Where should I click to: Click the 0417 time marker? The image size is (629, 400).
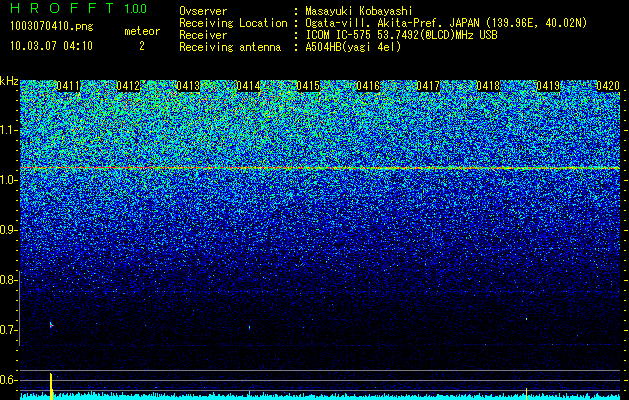428,86
